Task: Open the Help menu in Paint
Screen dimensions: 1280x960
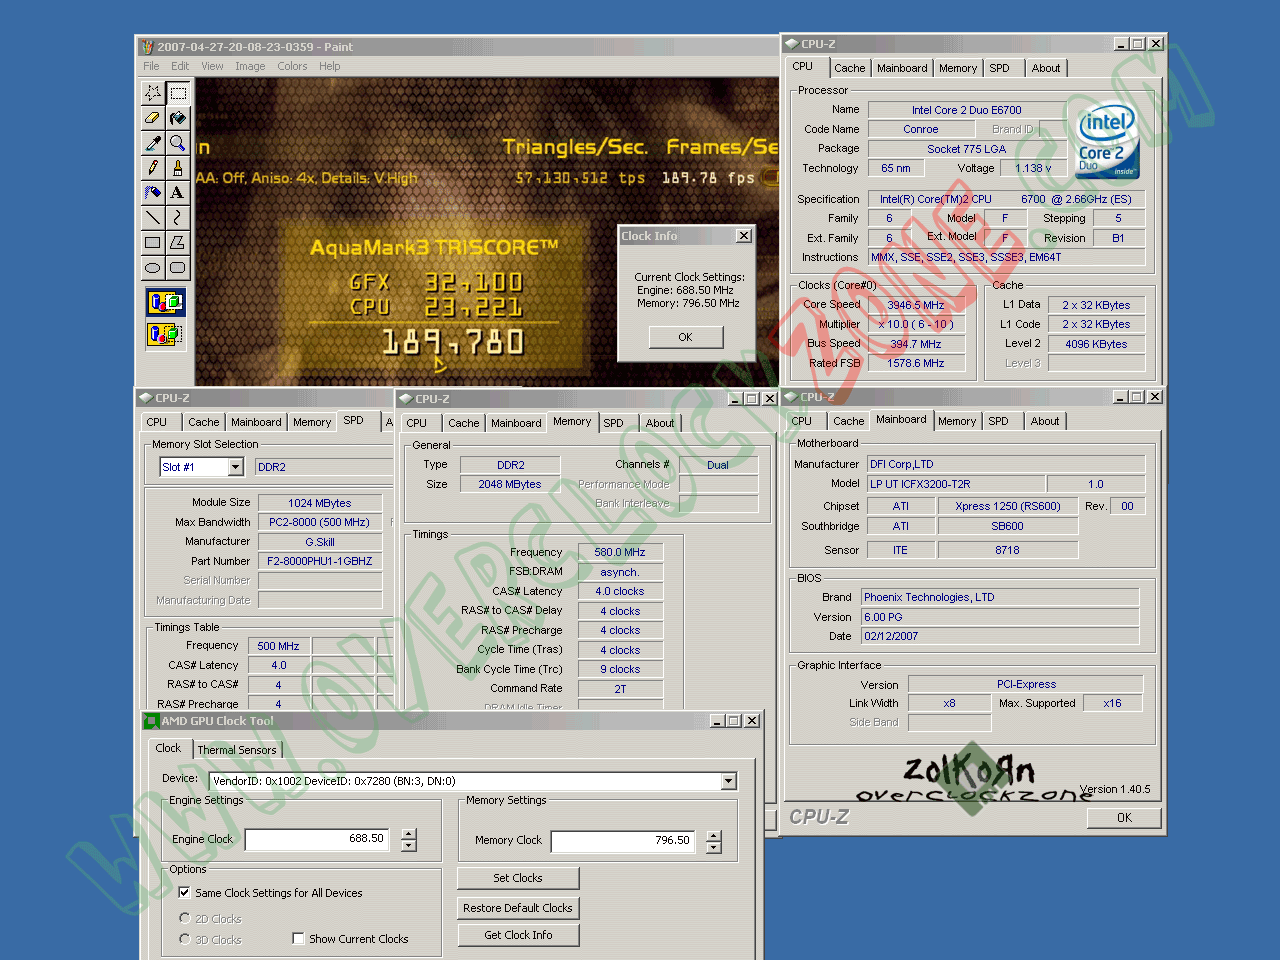Action: pos(330,66)
